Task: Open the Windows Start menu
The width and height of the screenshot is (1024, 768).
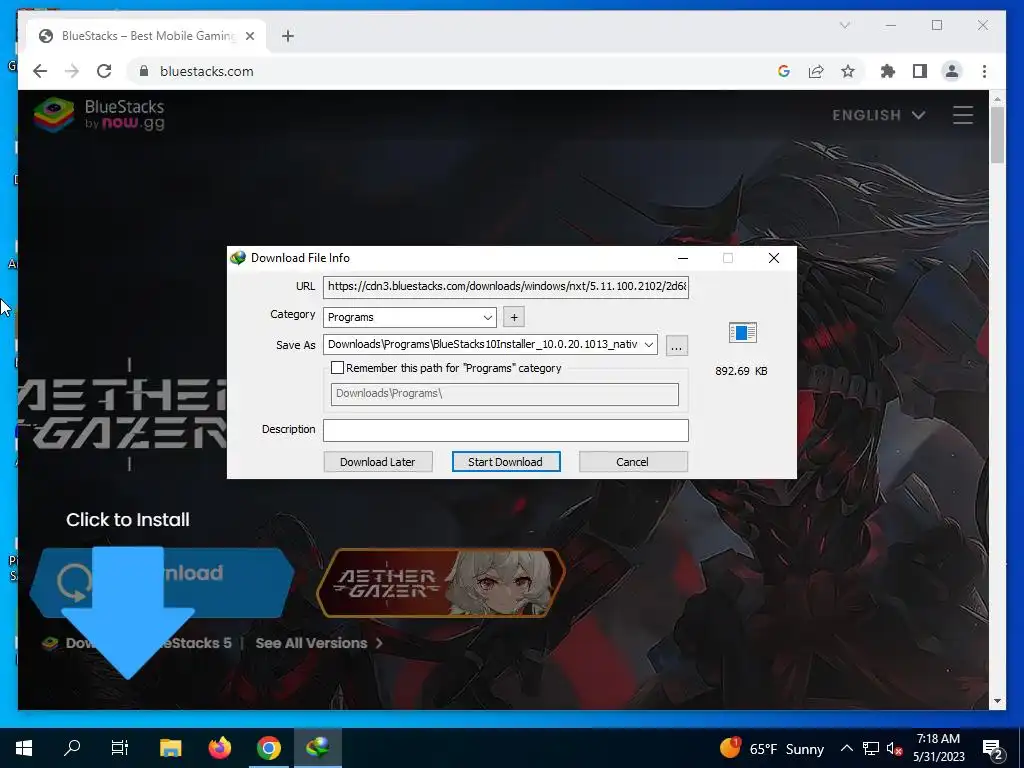Action: pyautogui.click(x=24, y=748)
